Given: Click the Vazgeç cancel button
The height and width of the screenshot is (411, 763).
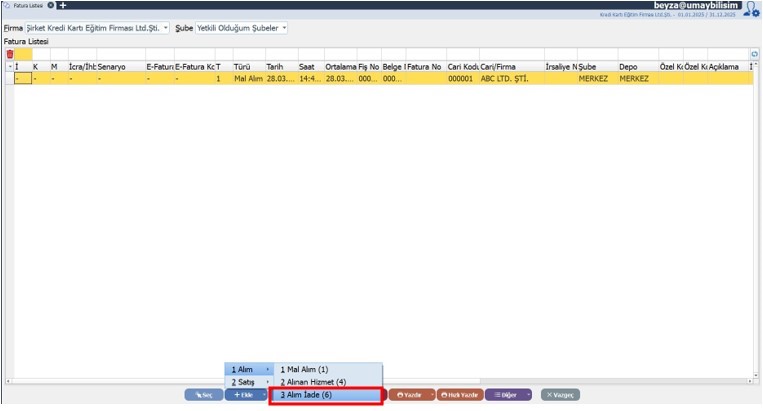Looking at the screenshot, I should (560, 395).
